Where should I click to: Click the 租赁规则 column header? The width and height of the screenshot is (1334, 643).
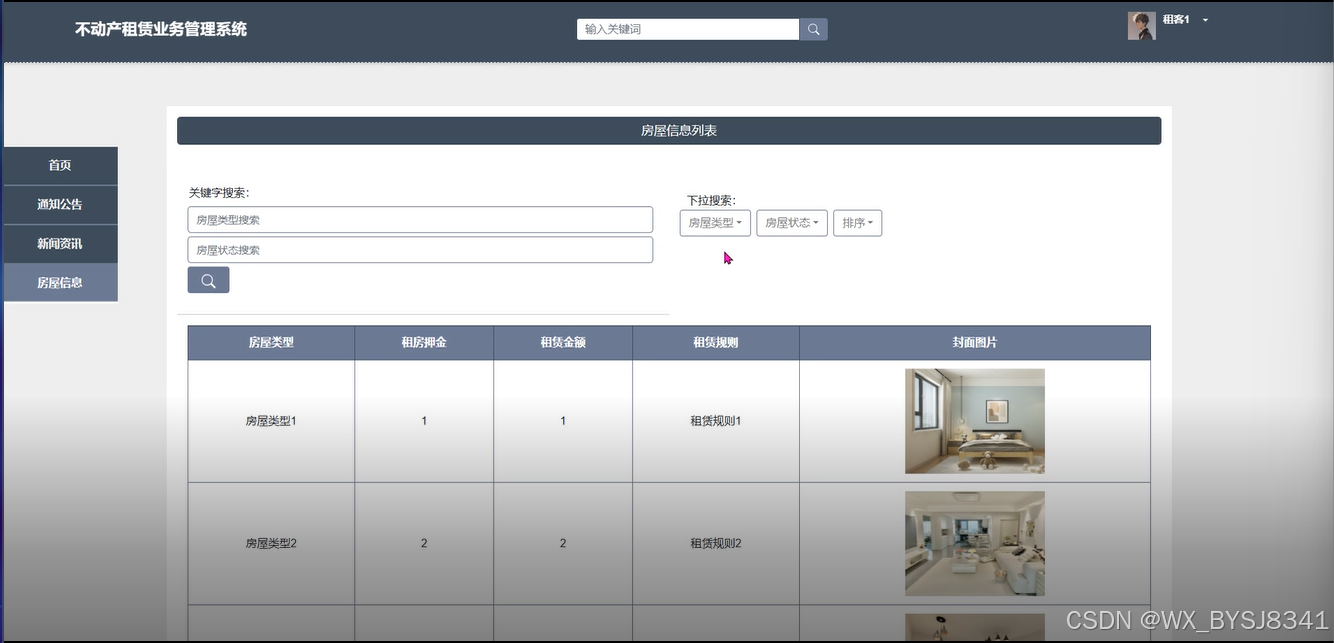click(x=716, y=343)
